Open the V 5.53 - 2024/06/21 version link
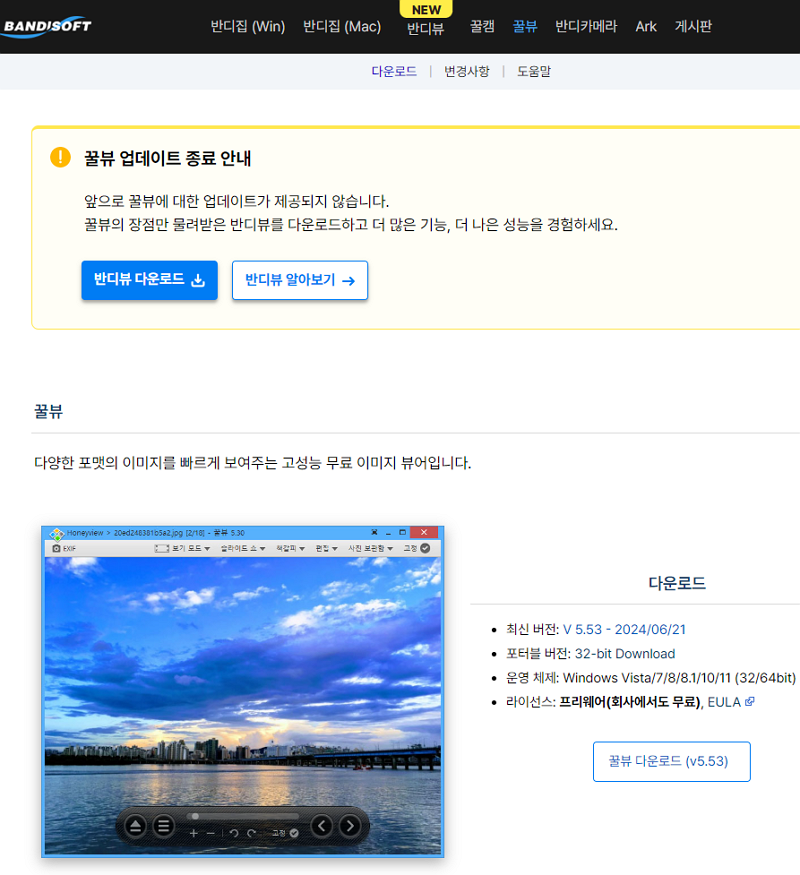The height and width of the screenshot is (875, 800). pos(624,629)
